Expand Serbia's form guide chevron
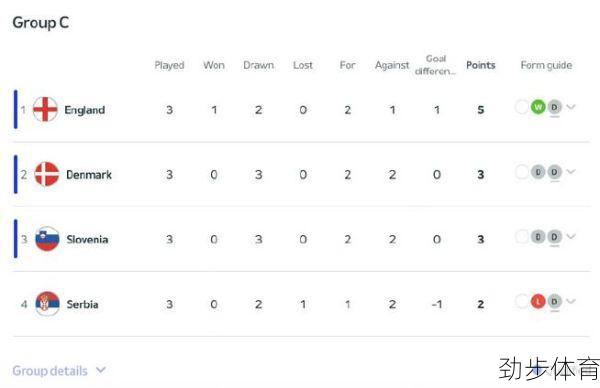 point(571,301)
